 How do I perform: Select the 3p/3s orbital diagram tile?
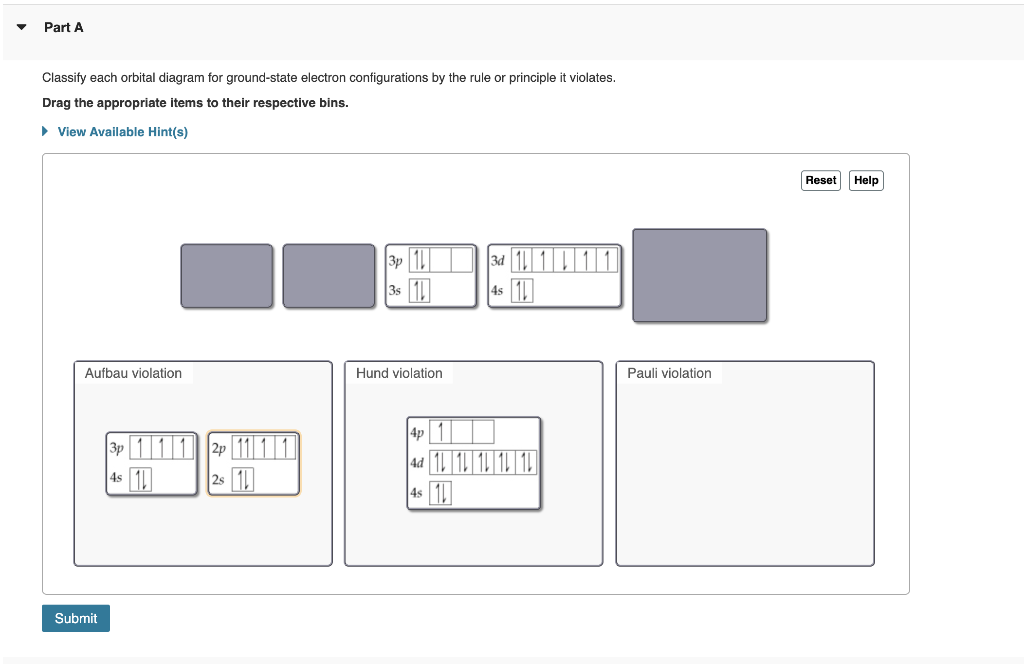(431, 276)
